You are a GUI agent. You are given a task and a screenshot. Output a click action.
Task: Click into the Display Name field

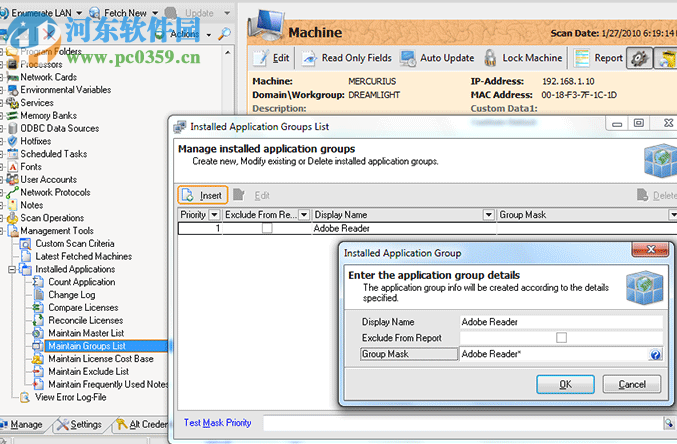[561, 322]
